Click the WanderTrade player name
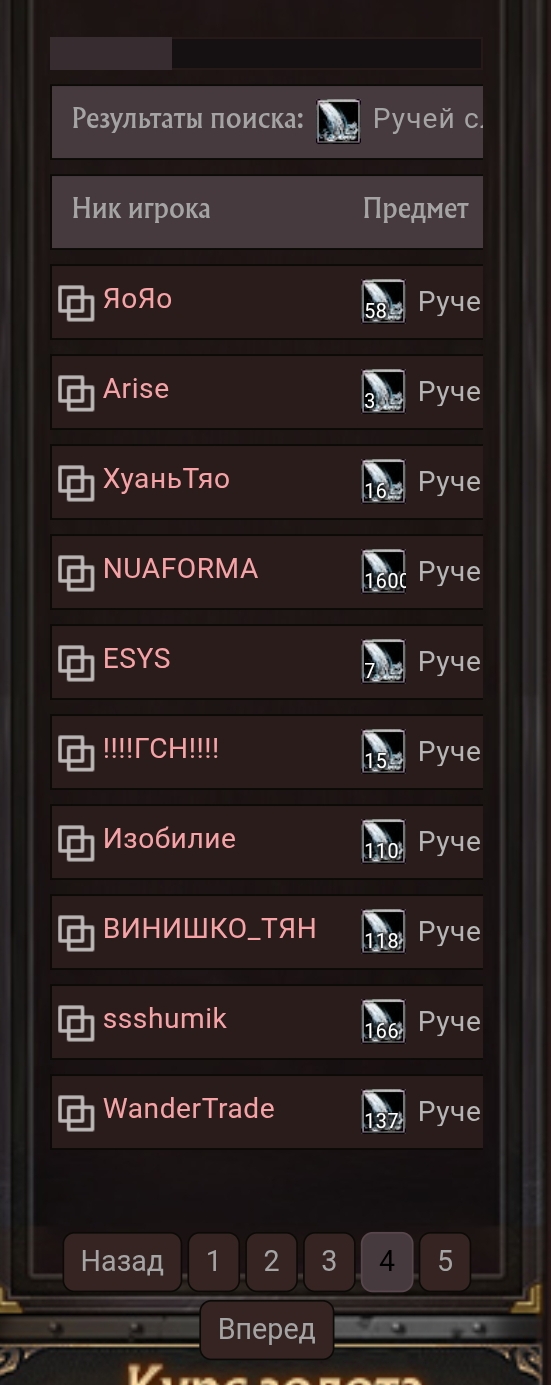This screenshot has width=551, height=1385. [x=188, y=1108]
